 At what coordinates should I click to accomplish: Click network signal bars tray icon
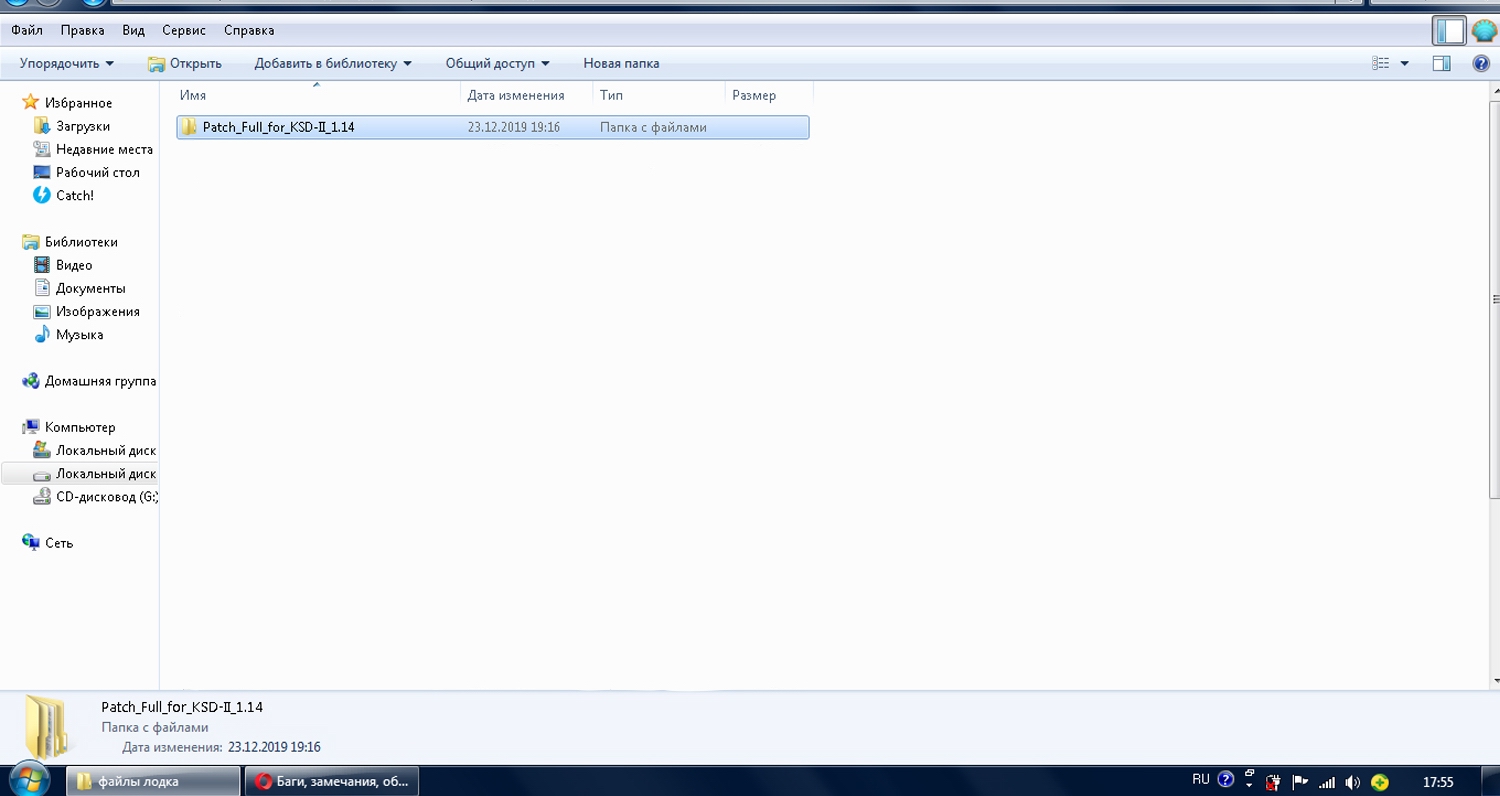point(1327,782)
